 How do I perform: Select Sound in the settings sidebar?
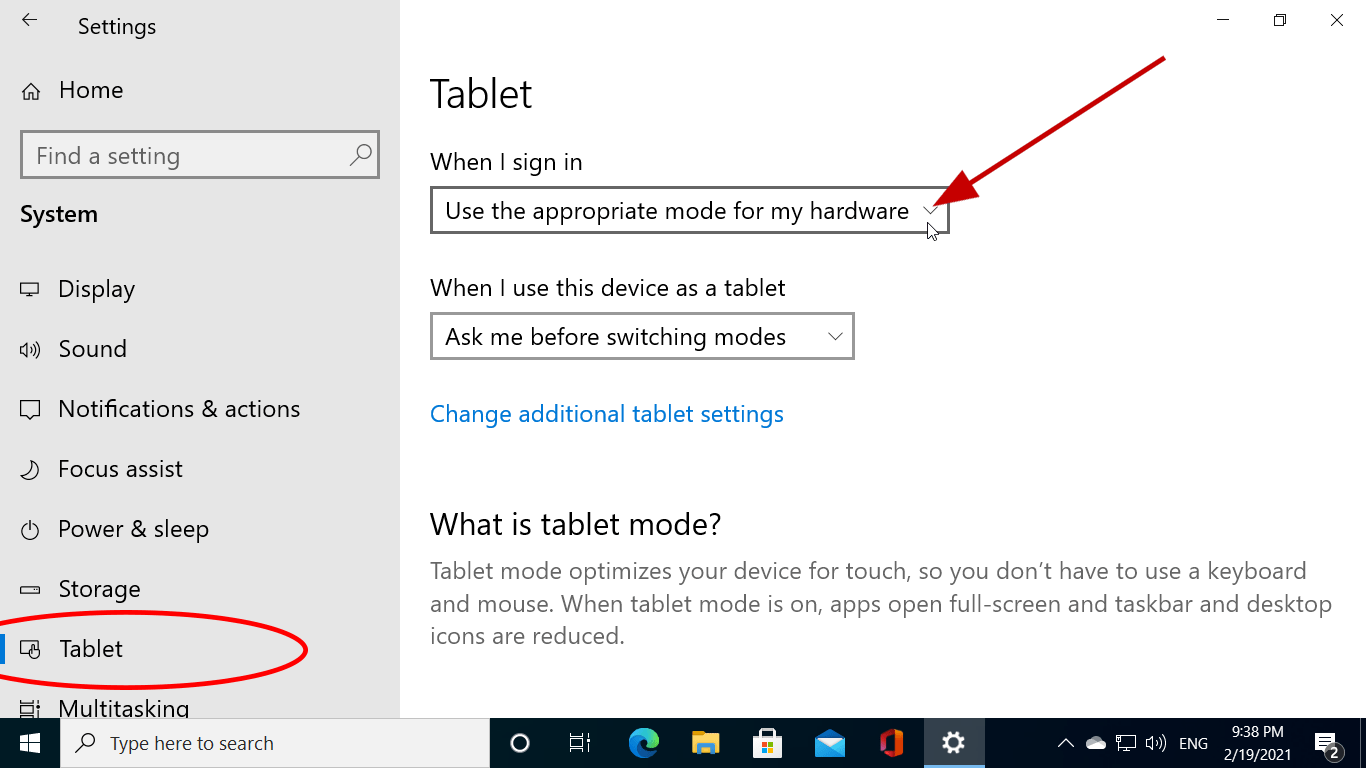(x=92, y=348)
